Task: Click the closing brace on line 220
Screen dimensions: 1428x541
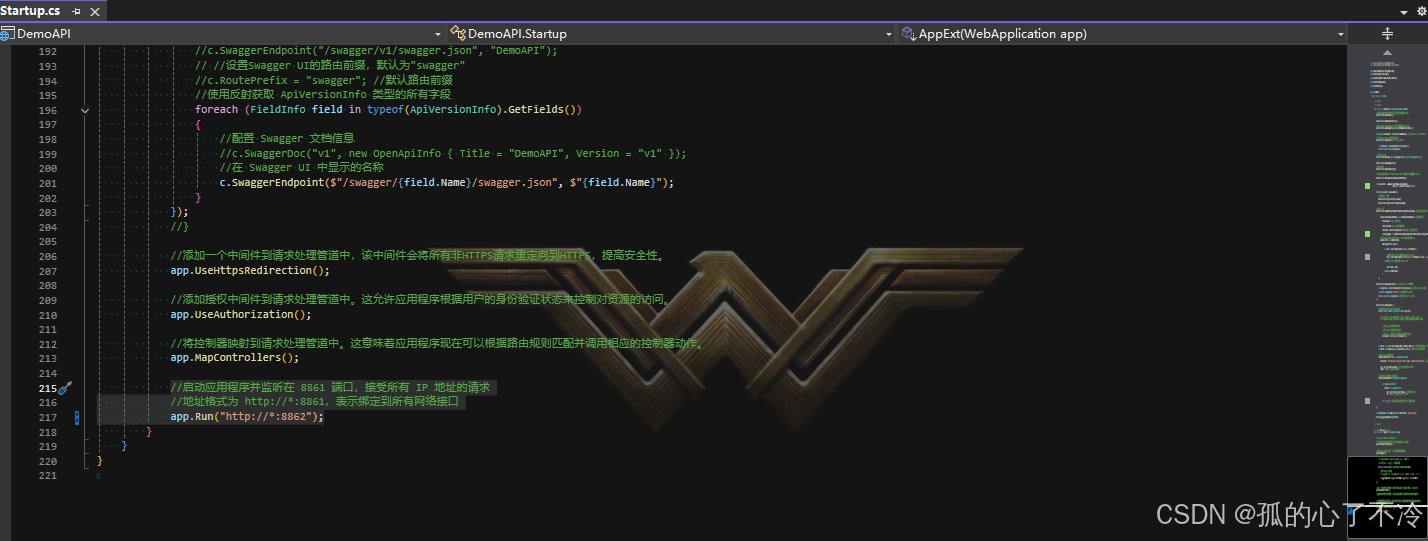Action: tap(100, 461)
